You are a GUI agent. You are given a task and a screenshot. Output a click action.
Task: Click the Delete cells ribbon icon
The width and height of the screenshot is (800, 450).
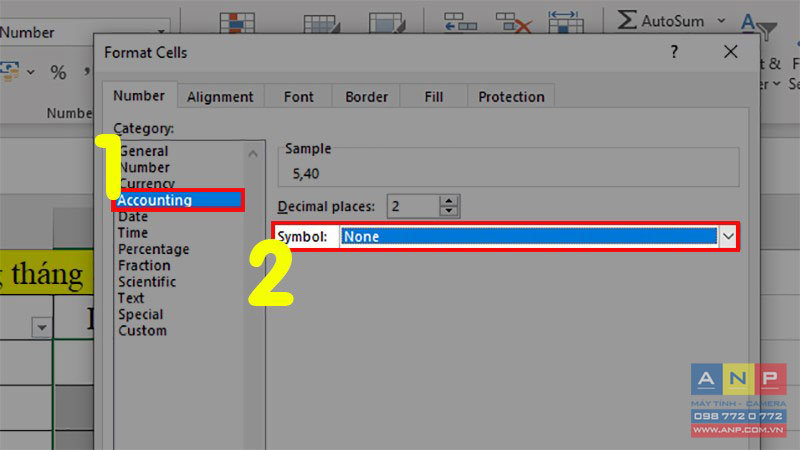(x=513, y=22)
